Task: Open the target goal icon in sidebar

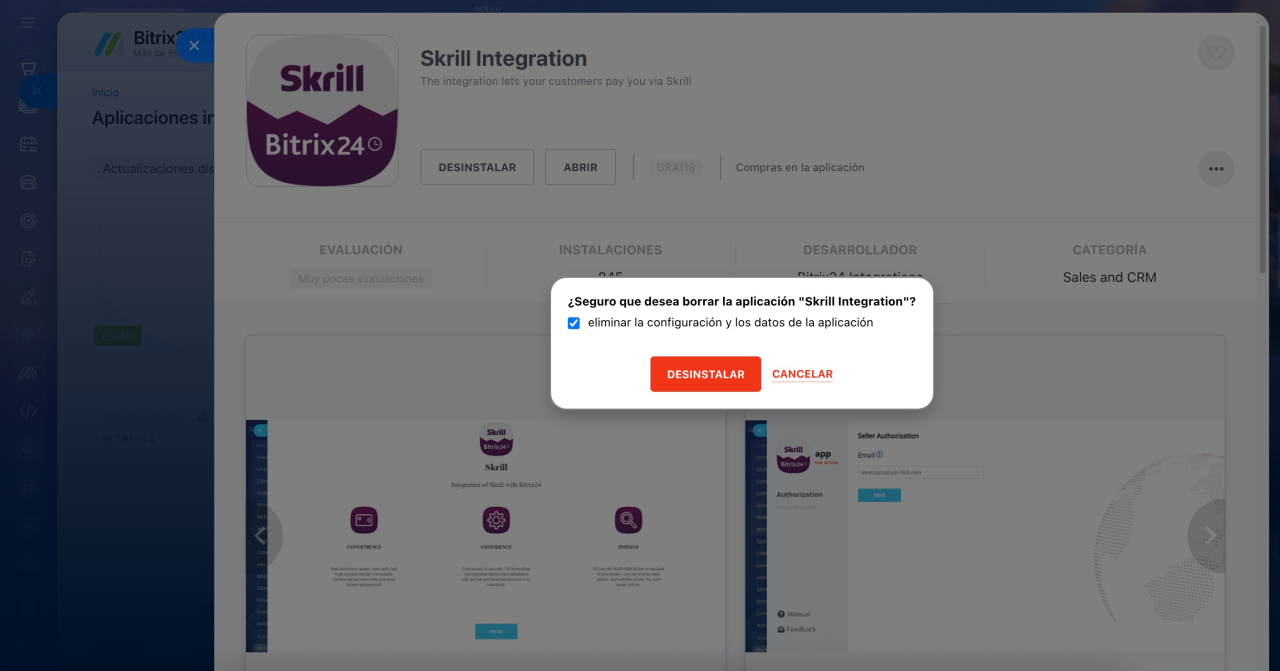Action: [28, 220]
